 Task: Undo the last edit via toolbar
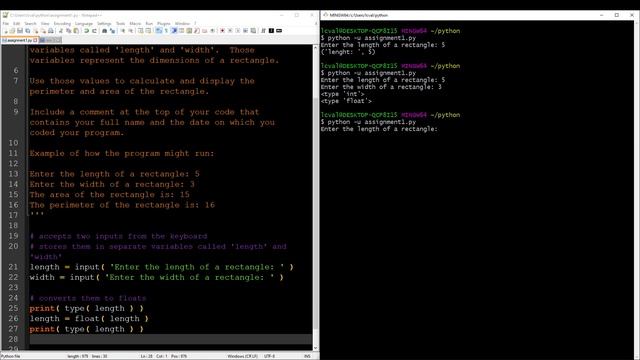coord(87,31)
